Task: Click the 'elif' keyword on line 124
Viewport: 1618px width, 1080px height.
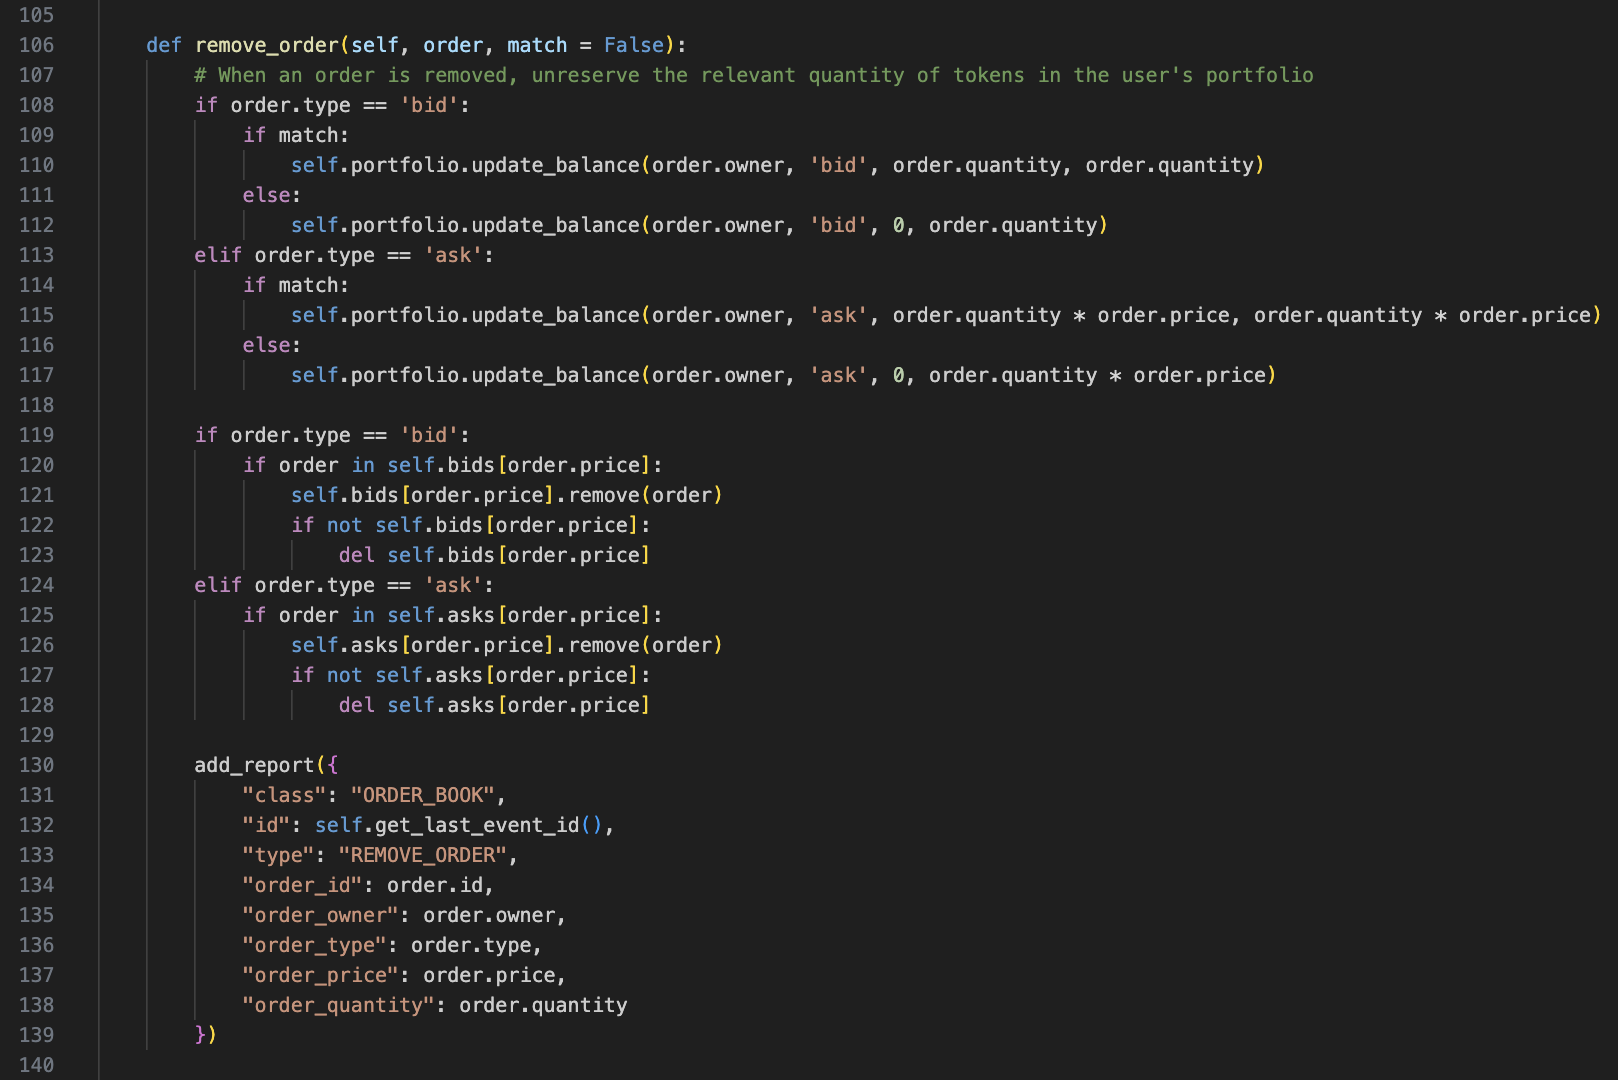Action: [218, 585]
